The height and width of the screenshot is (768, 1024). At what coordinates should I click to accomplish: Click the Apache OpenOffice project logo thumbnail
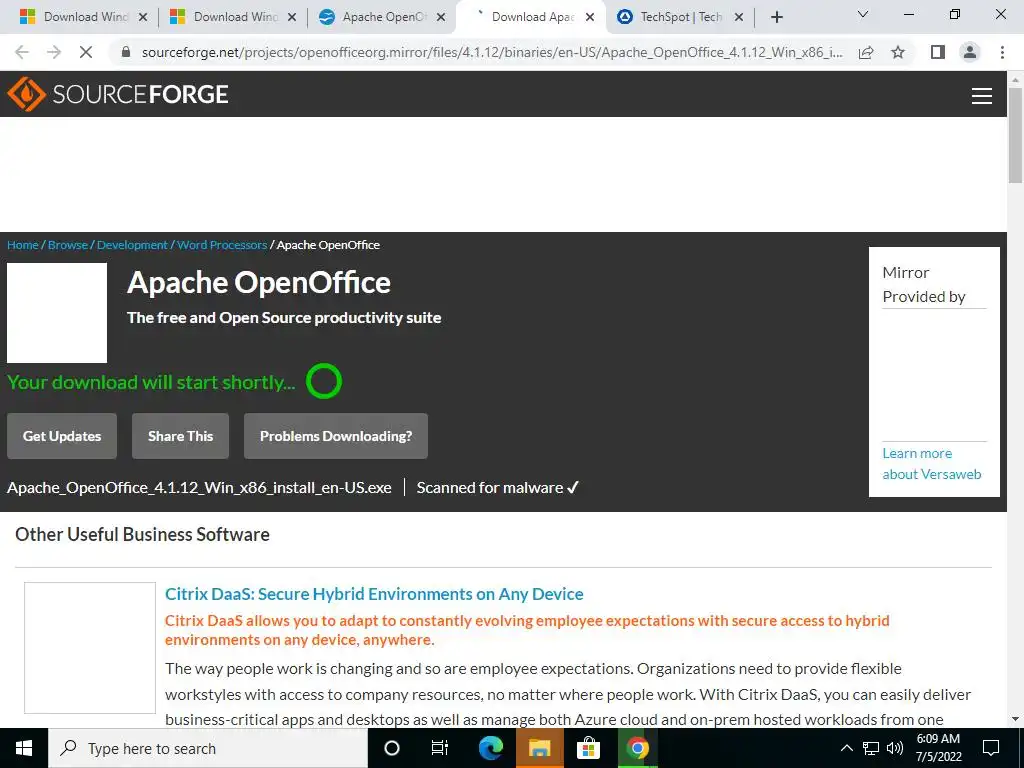tap(57, 313)
